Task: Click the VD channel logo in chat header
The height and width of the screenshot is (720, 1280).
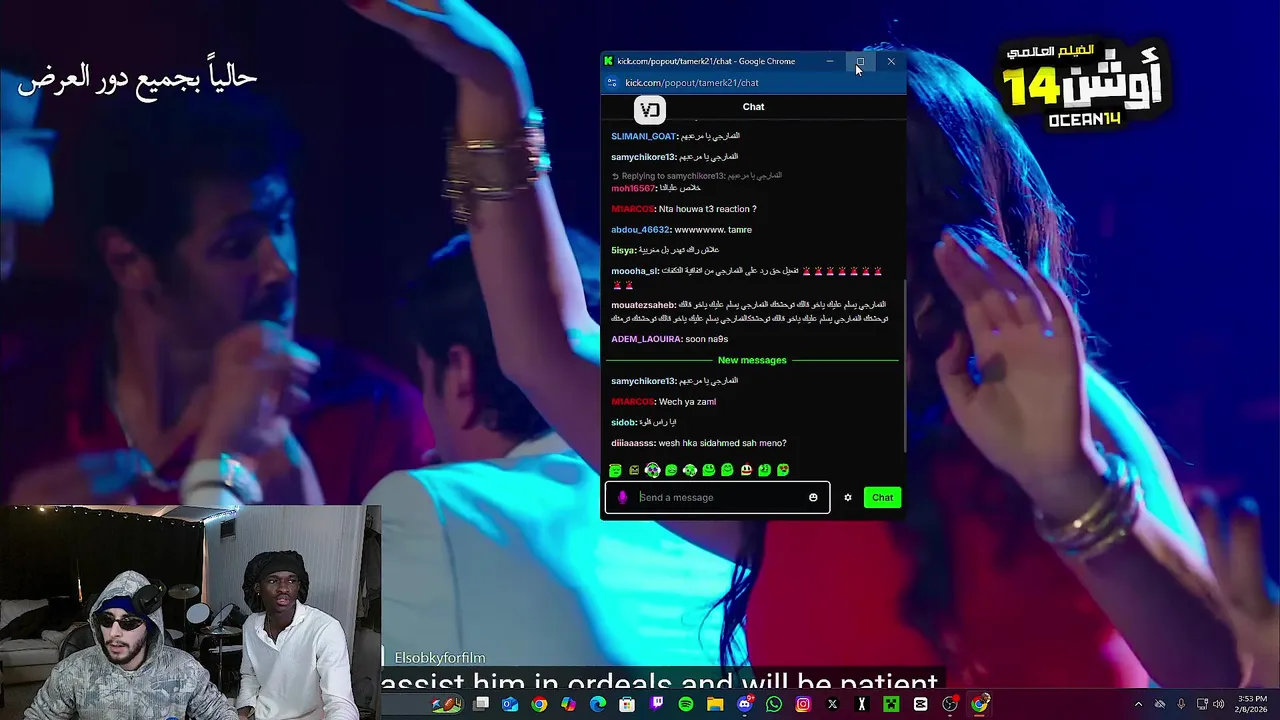Action: 650,109
